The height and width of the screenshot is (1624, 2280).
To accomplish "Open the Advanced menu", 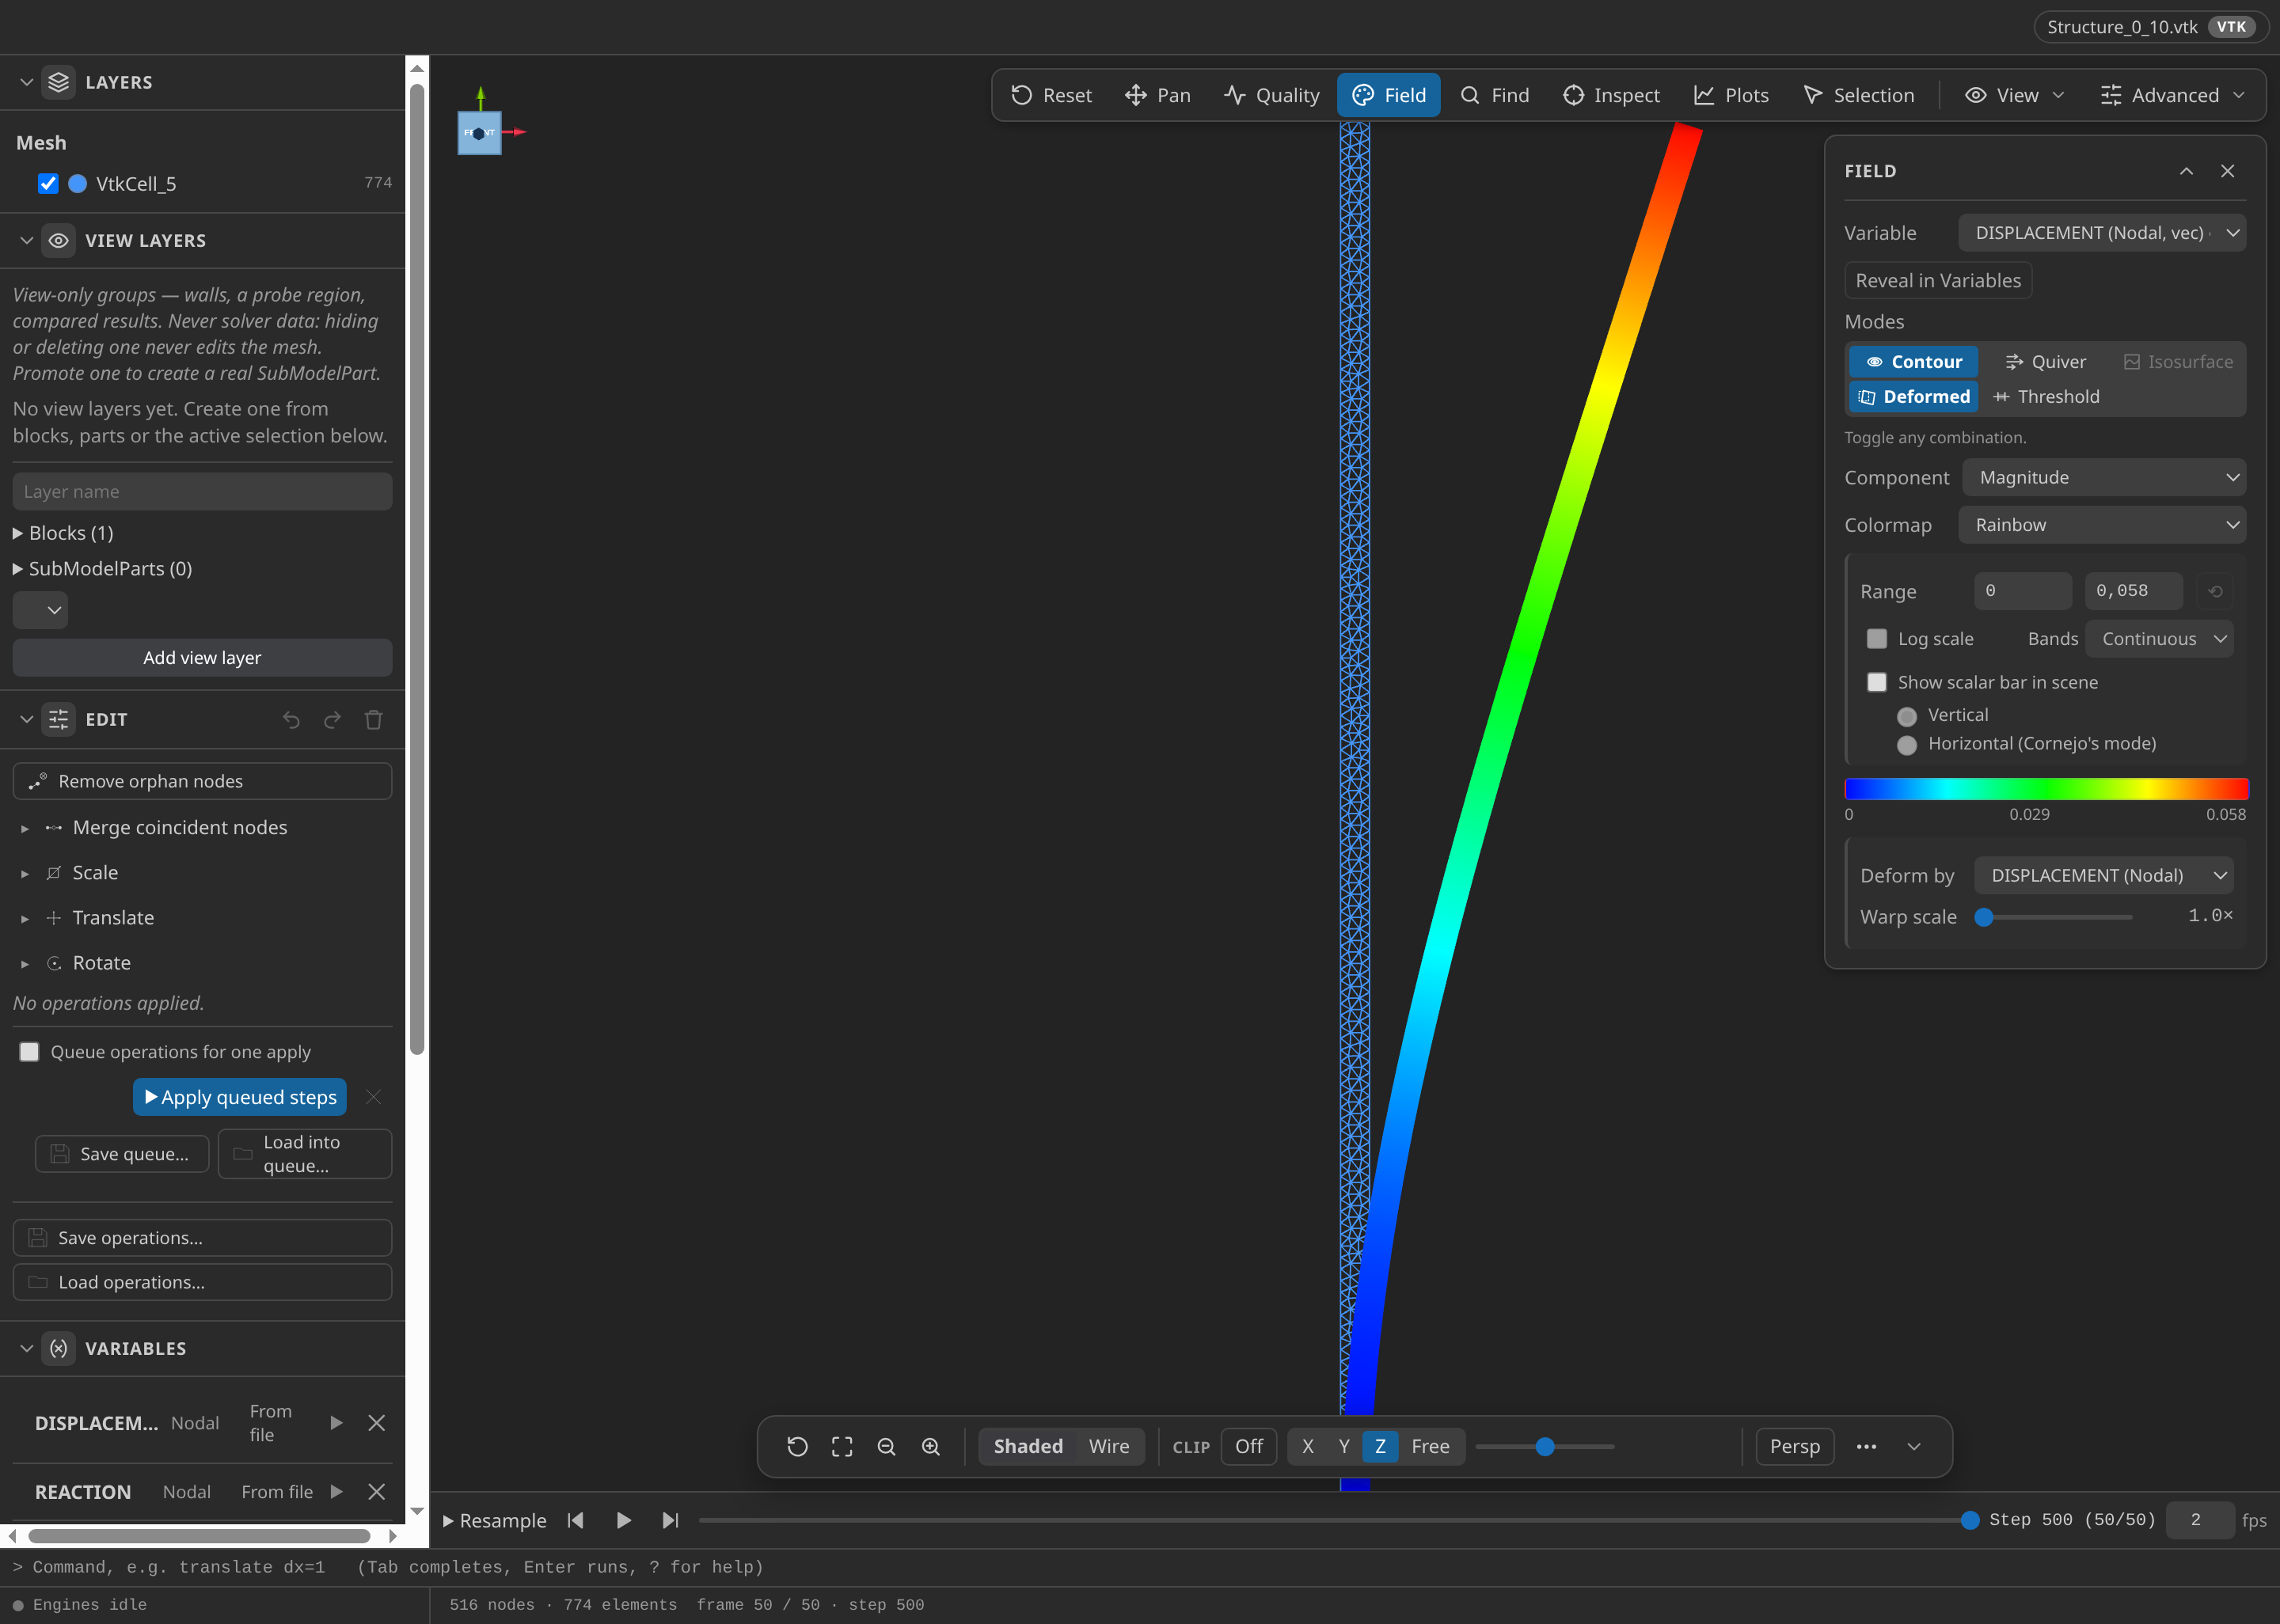I will coord(2173,95).
